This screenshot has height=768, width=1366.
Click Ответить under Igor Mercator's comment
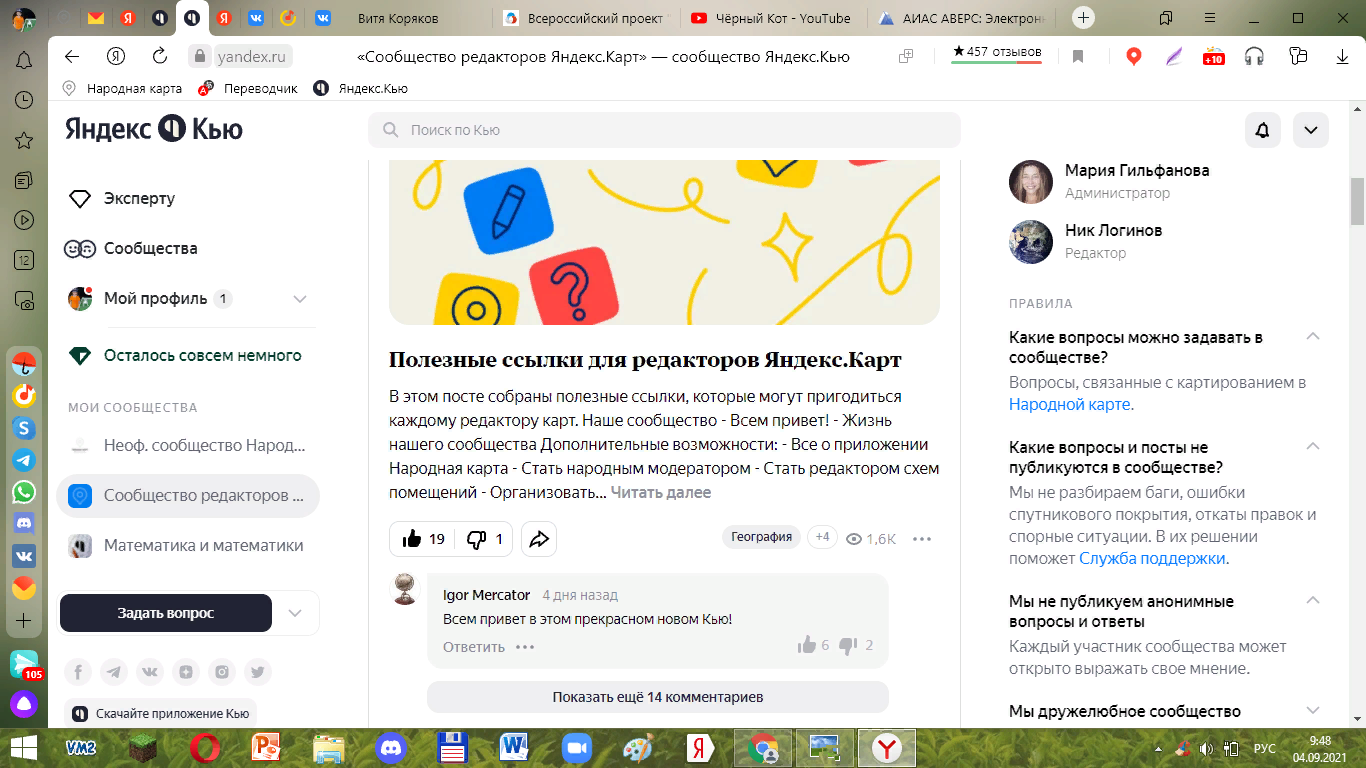[474, 646]
